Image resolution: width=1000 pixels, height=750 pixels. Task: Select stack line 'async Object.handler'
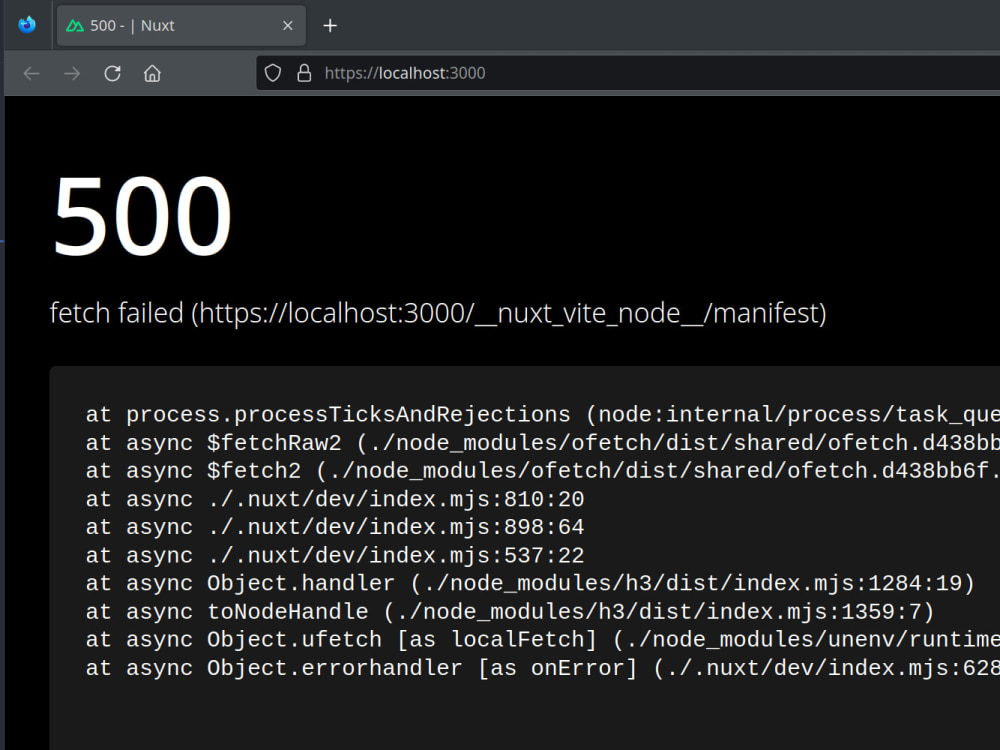531,584
